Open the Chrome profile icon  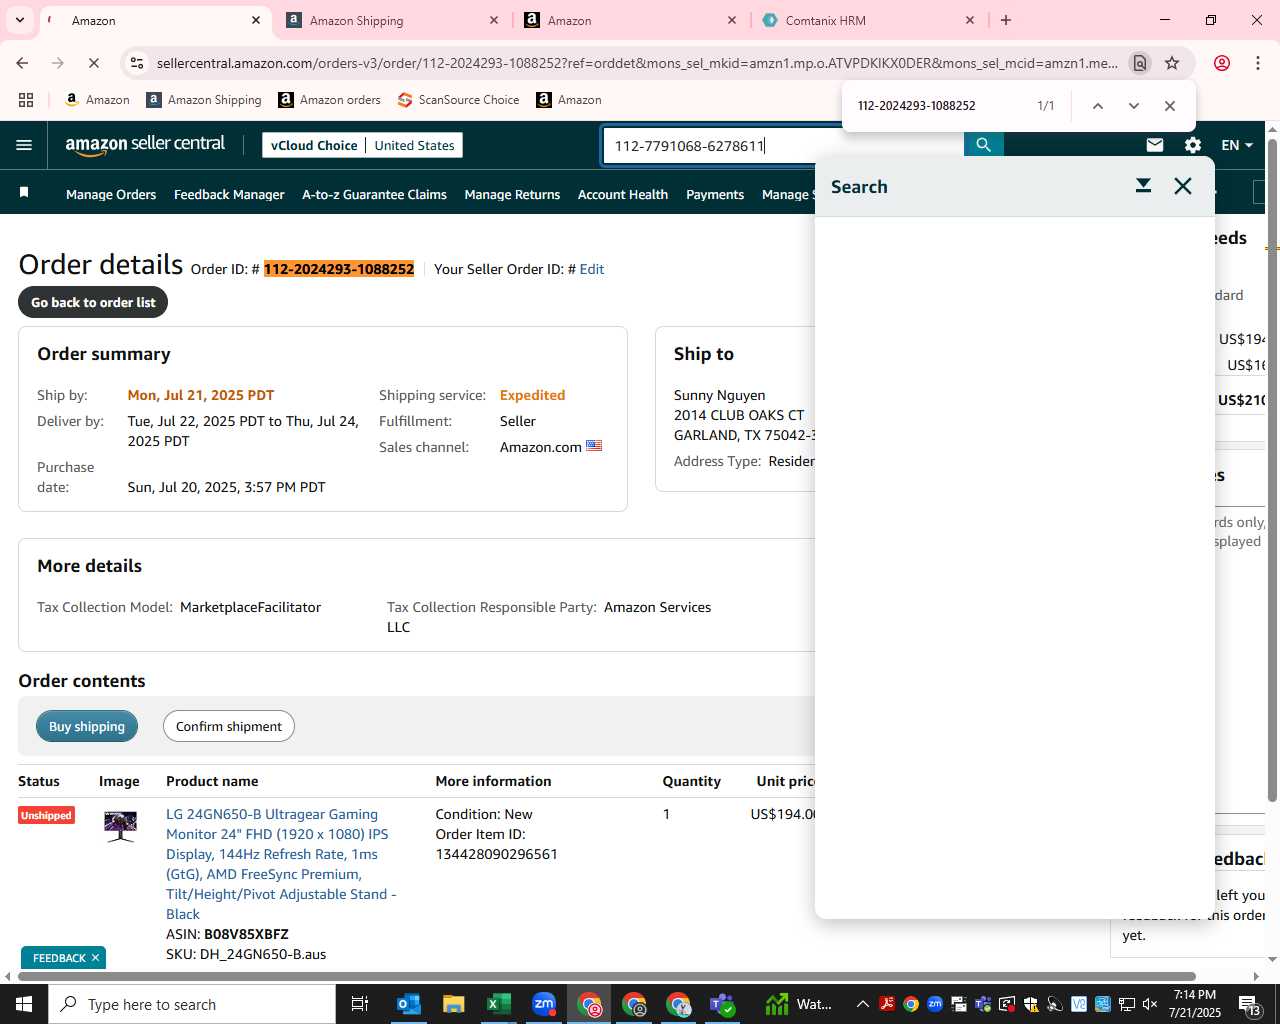(x=1221, y=63)
